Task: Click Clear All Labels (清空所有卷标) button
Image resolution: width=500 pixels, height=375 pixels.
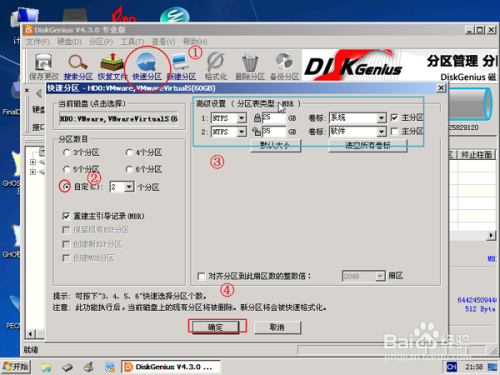Action: pyautogui.click(x=368, y=146)
